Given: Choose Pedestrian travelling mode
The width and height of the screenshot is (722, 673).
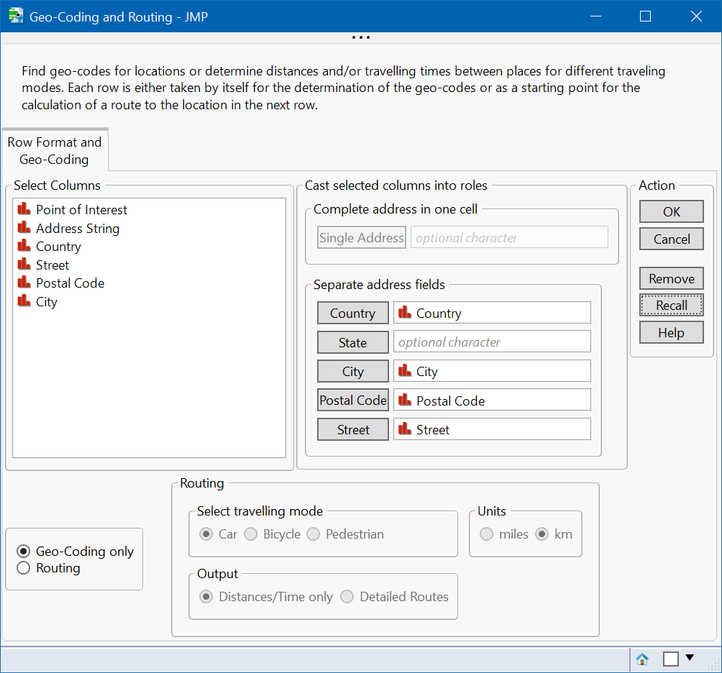Looking at the screenshot, I should [x=314, y=534].
